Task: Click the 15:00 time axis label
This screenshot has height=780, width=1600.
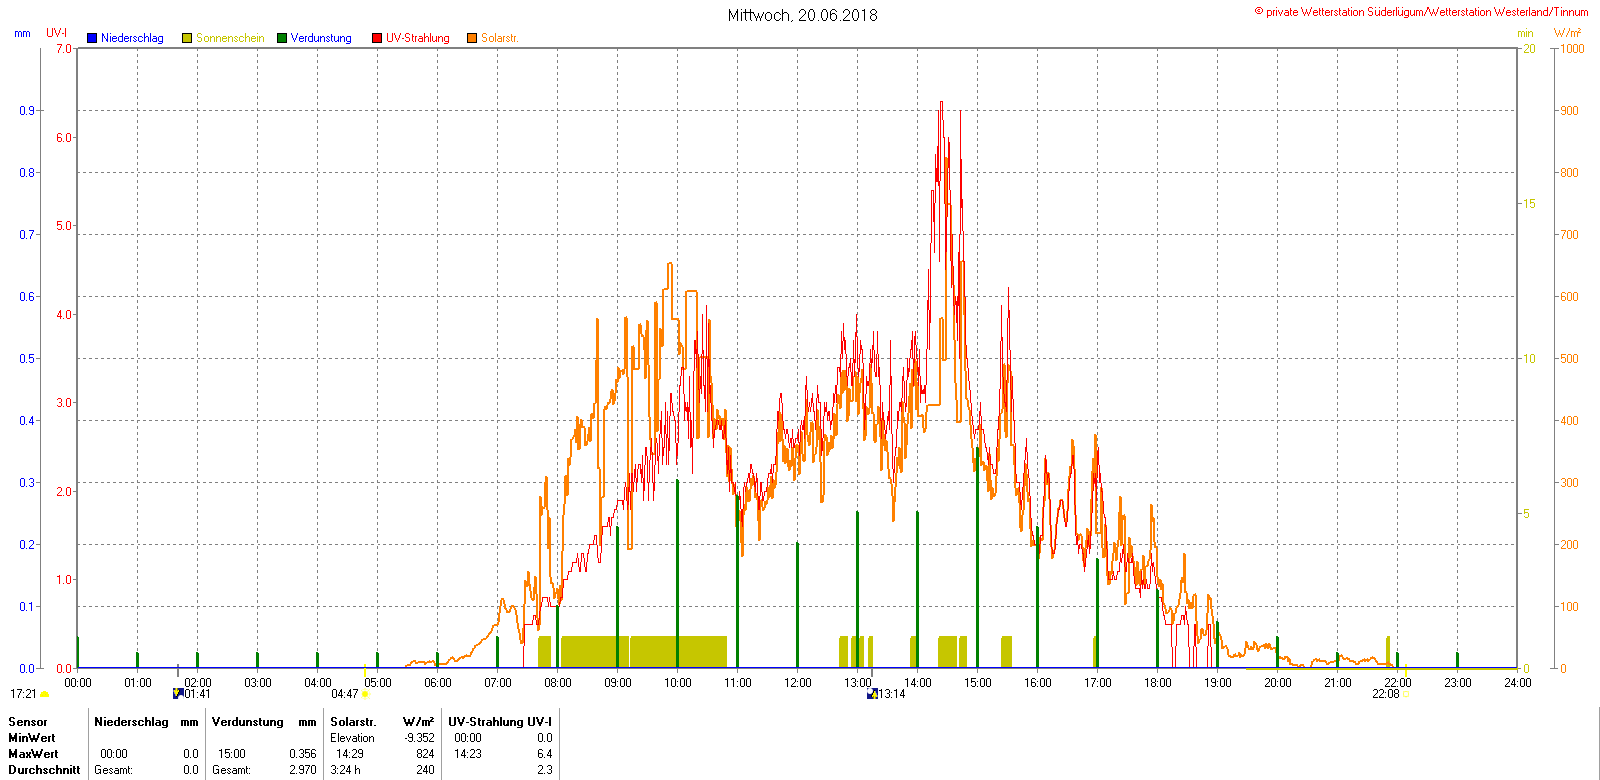Action: [x=978, y=683]
